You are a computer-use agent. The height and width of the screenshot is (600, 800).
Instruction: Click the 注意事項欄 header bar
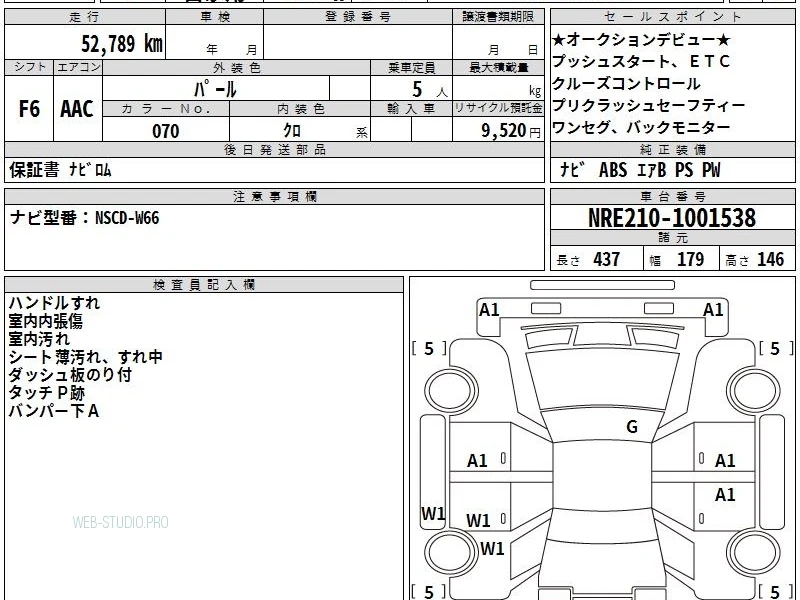click(x=274, y=196)
